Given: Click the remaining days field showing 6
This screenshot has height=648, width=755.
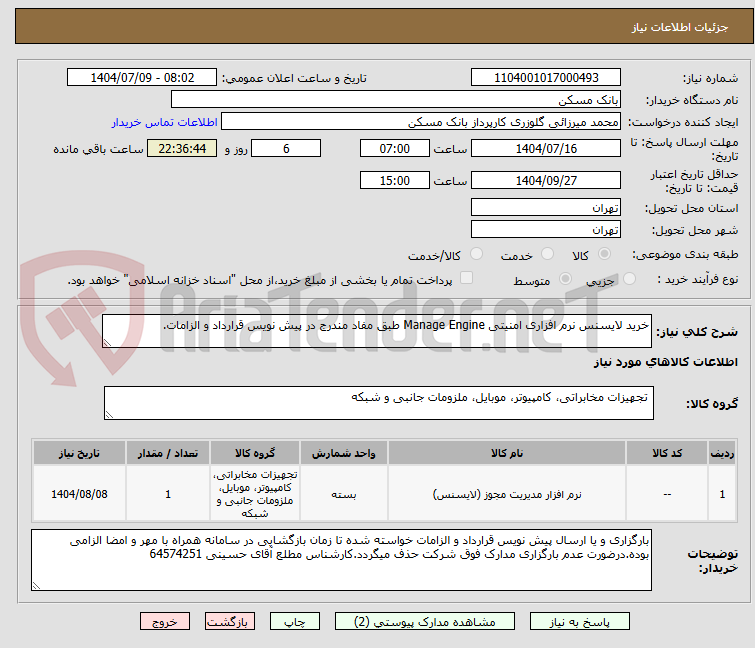Looking at the screenshot, I should point(286,148).
